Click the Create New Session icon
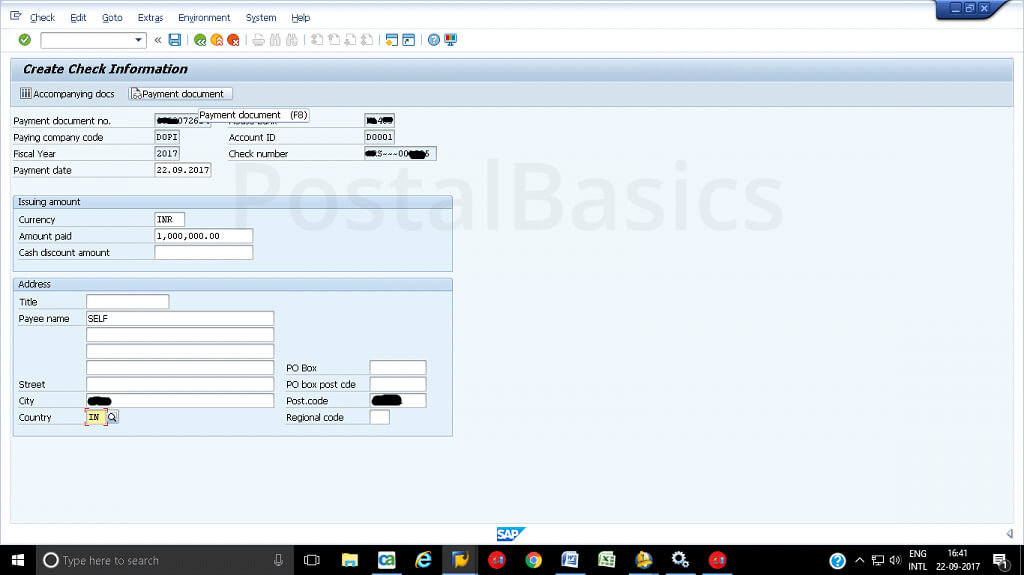1024x575 pixels. point(391,40)
